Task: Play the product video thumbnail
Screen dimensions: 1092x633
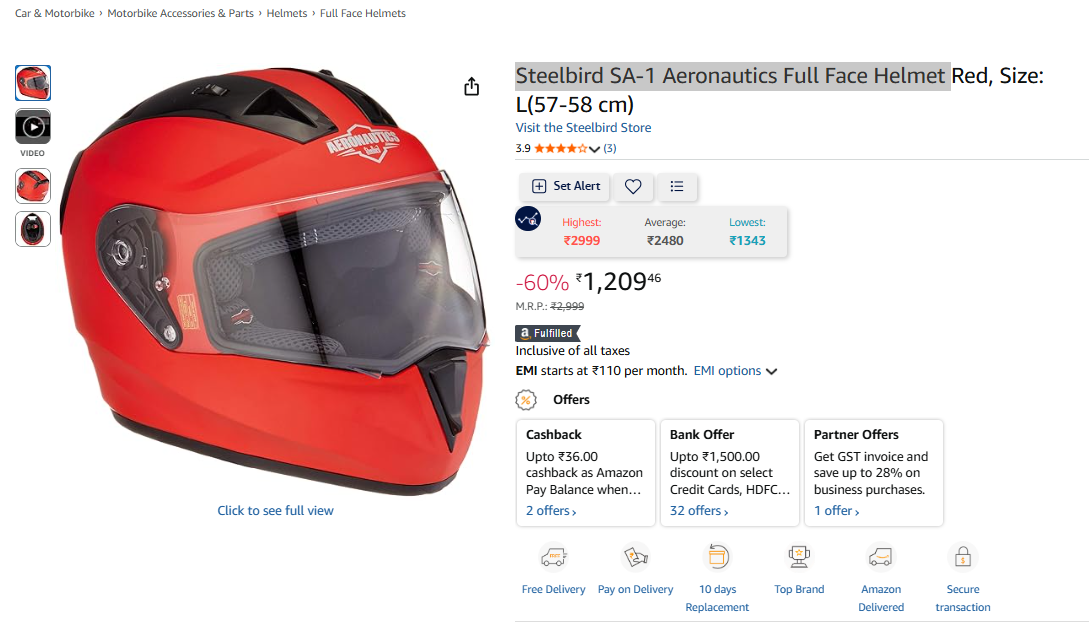Action: (33, 127)
